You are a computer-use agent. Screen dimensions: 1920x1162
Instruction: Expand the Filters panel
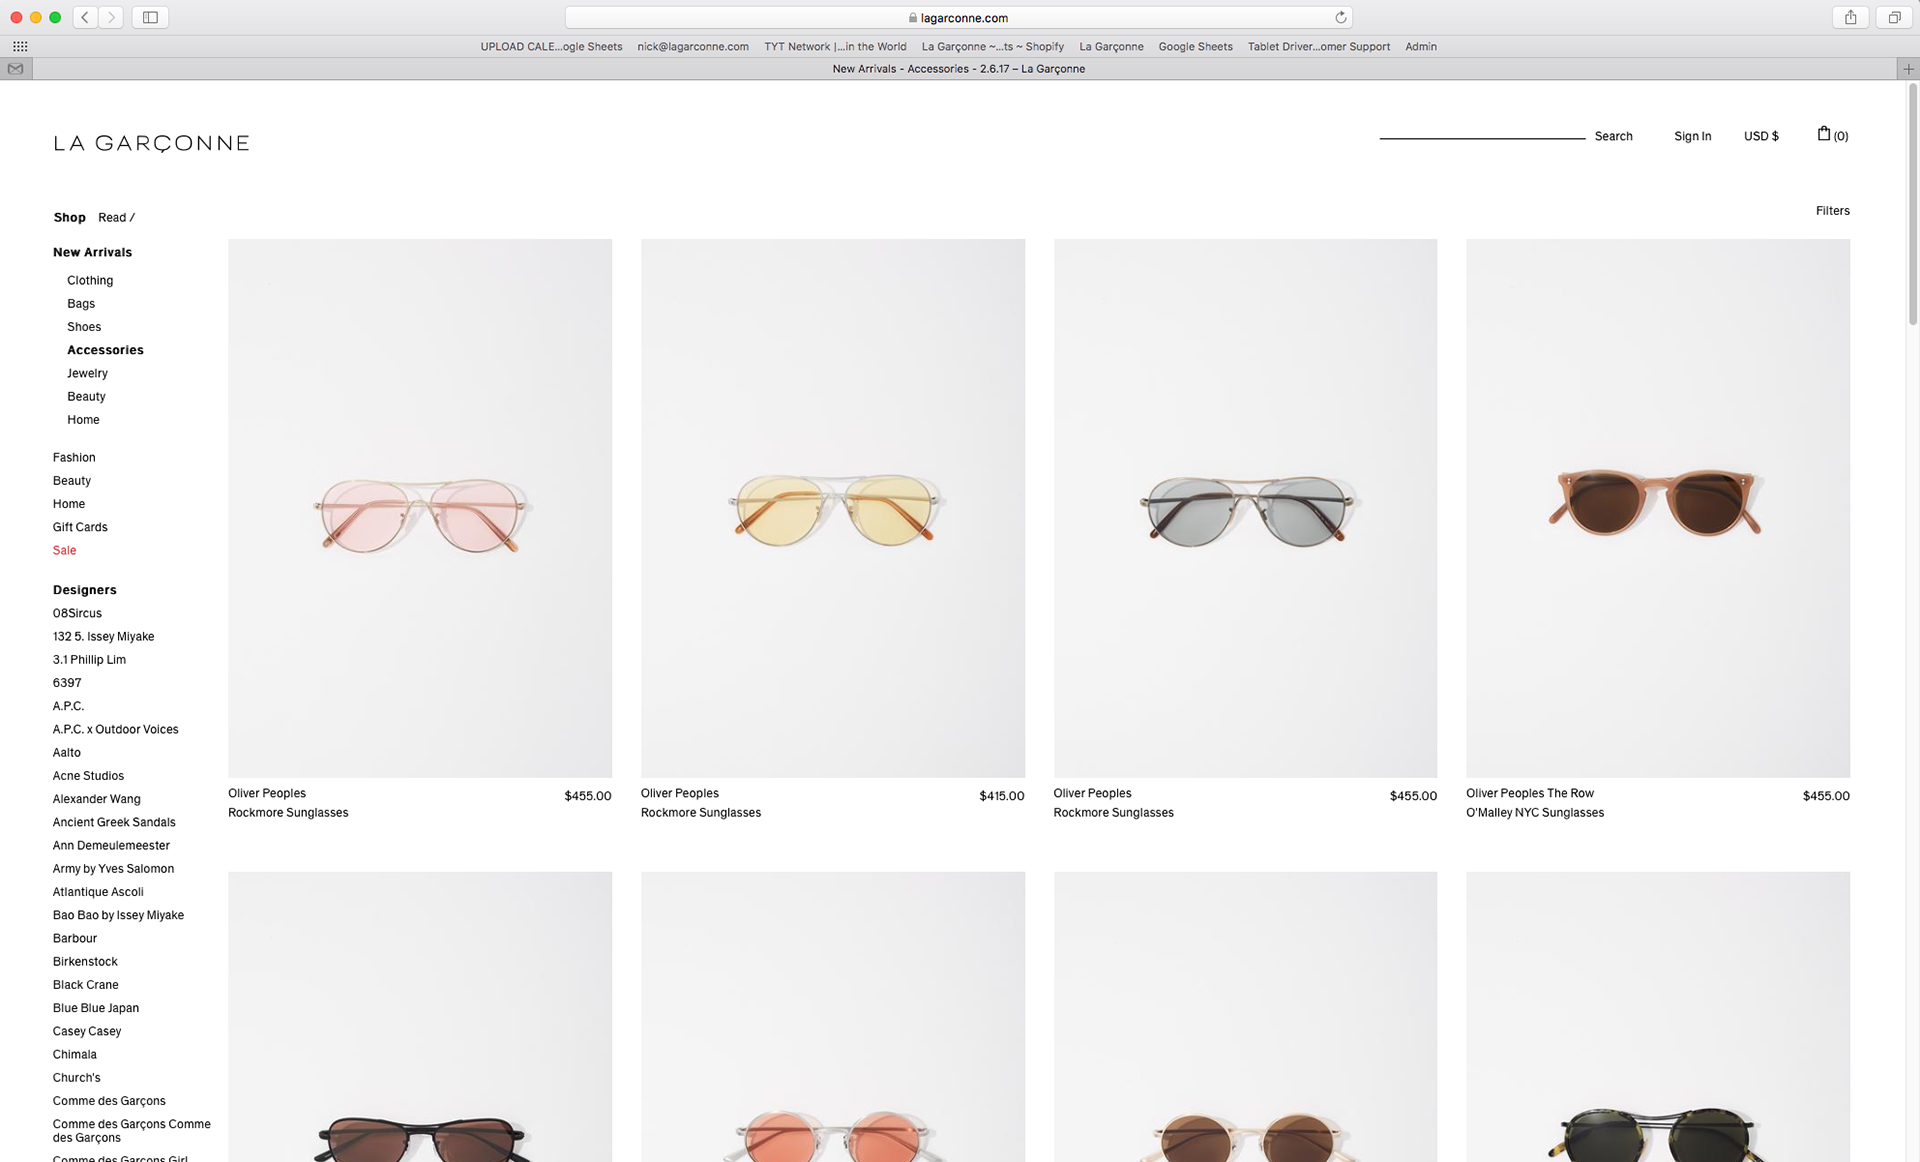pyautogui.click(x=1832, y=211)
